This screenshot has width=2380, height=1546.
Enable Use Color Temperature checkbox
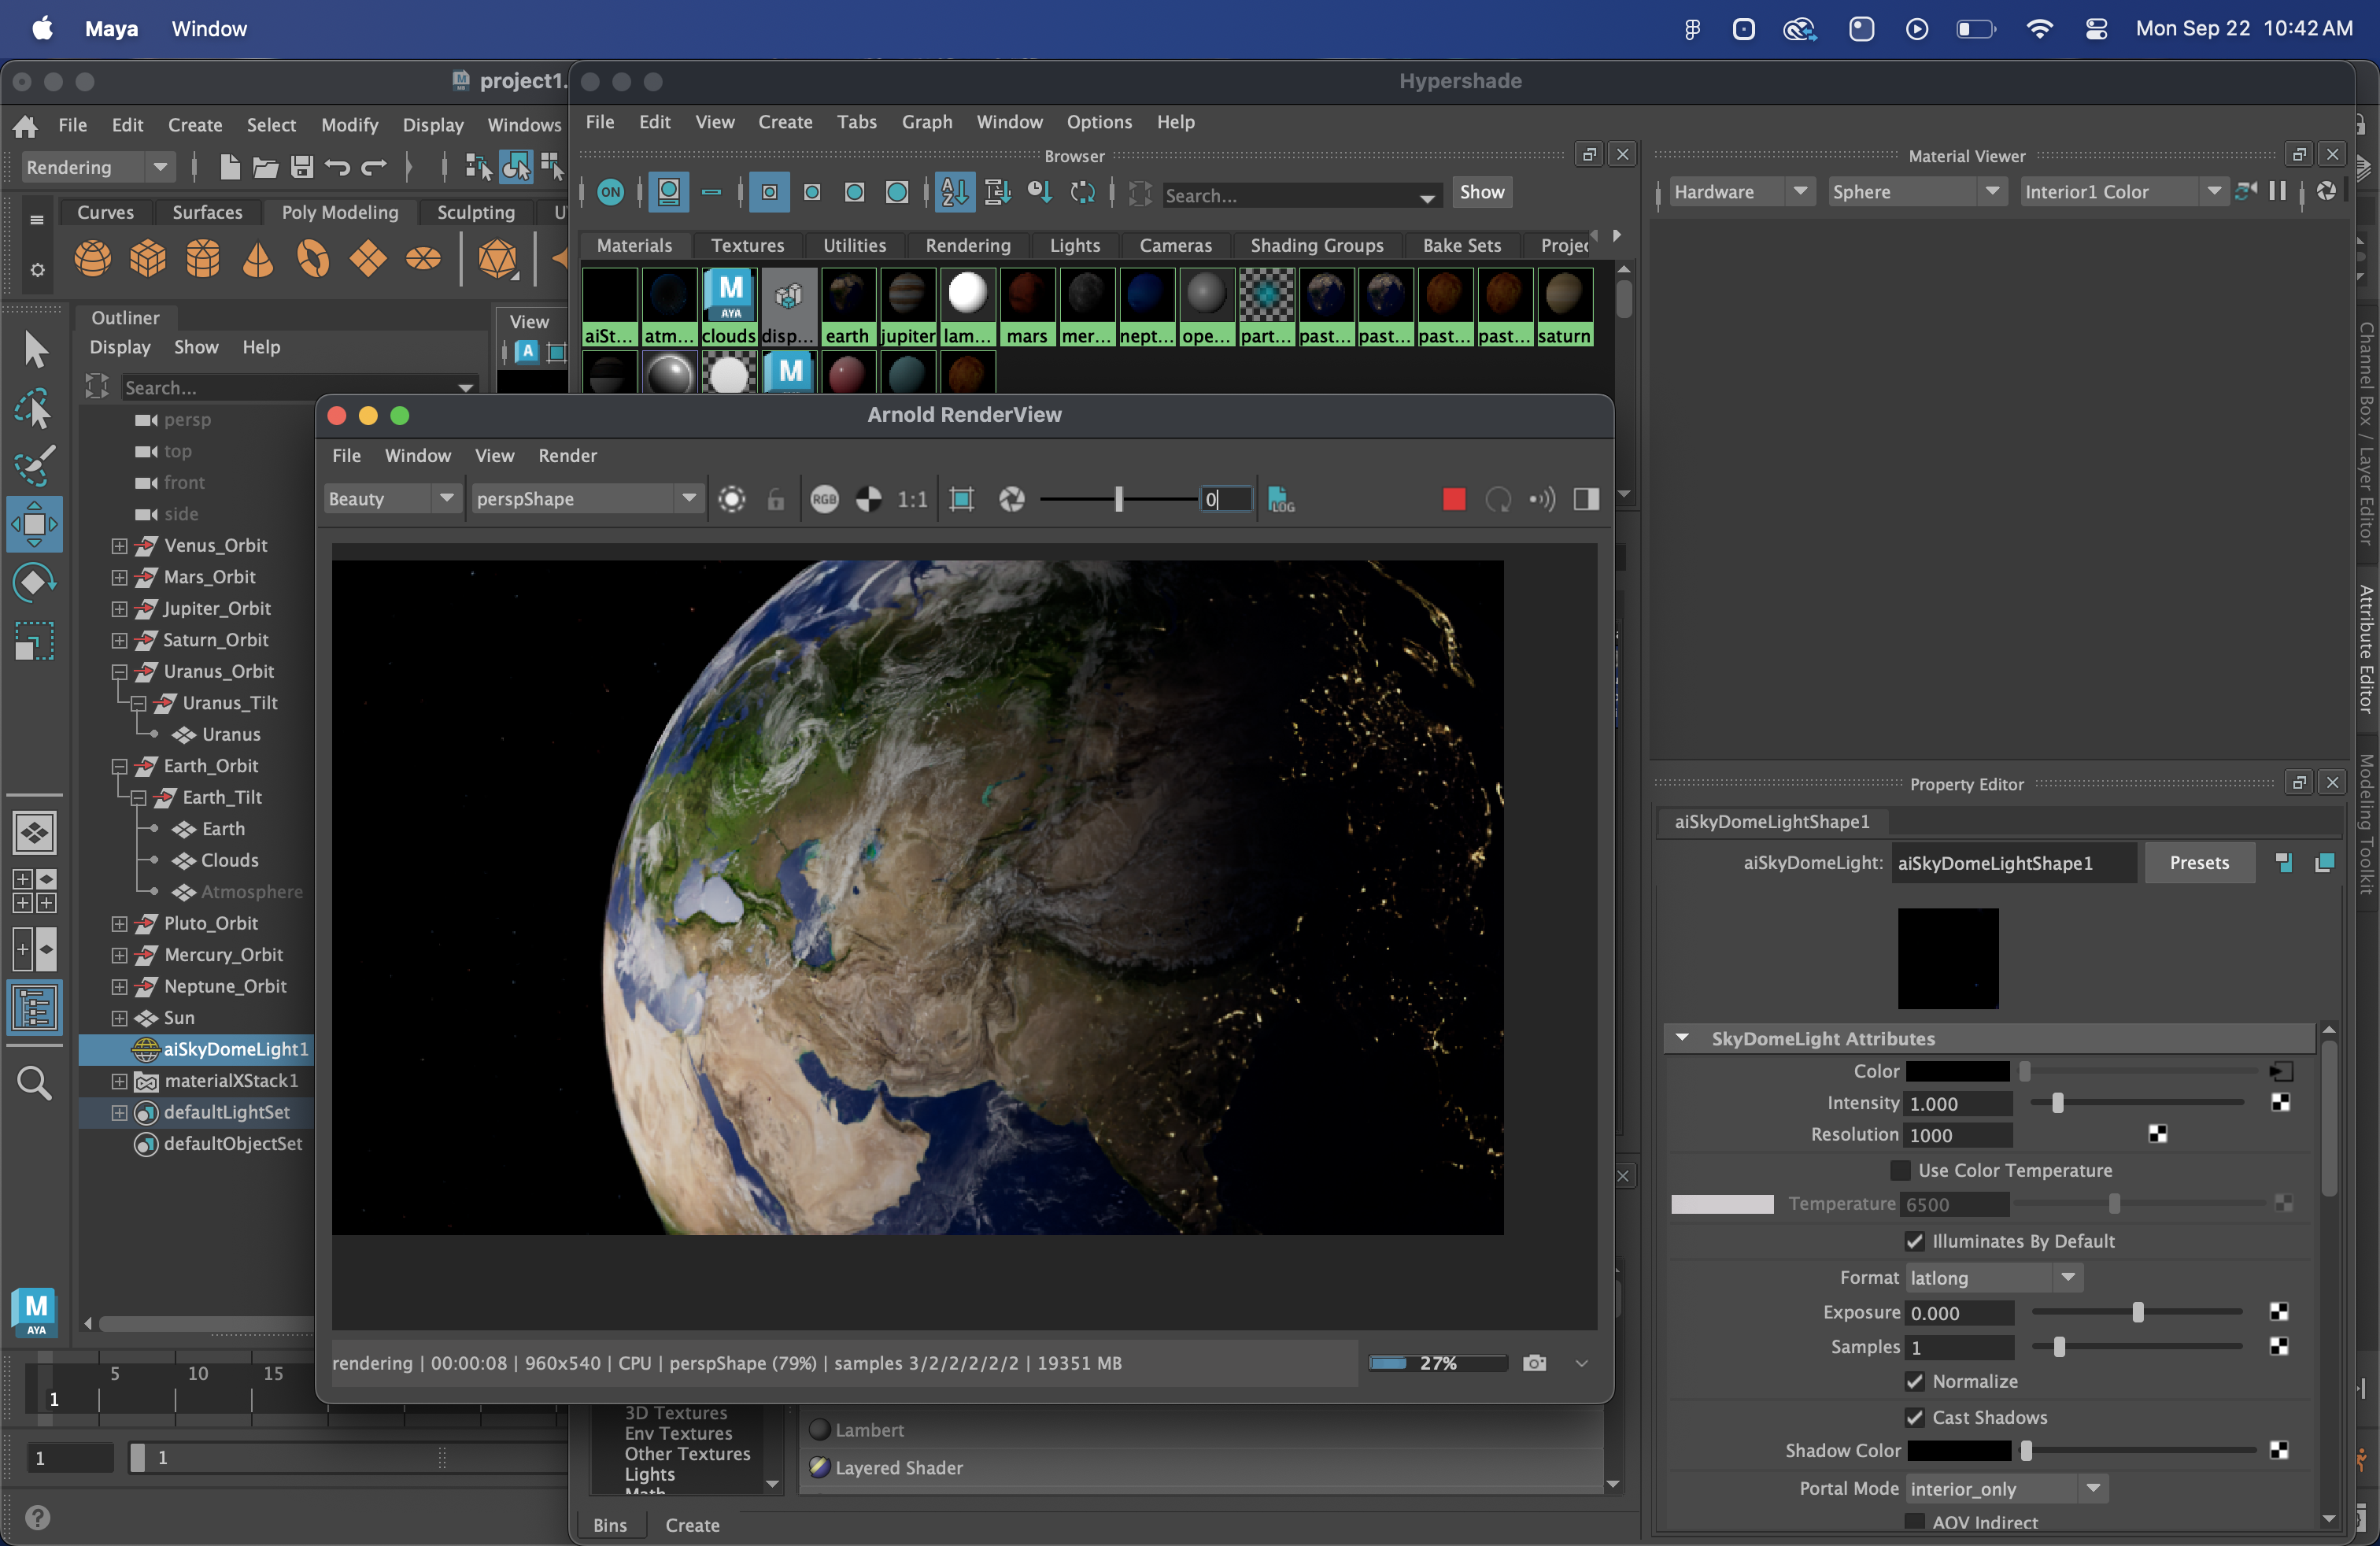1900,1170
